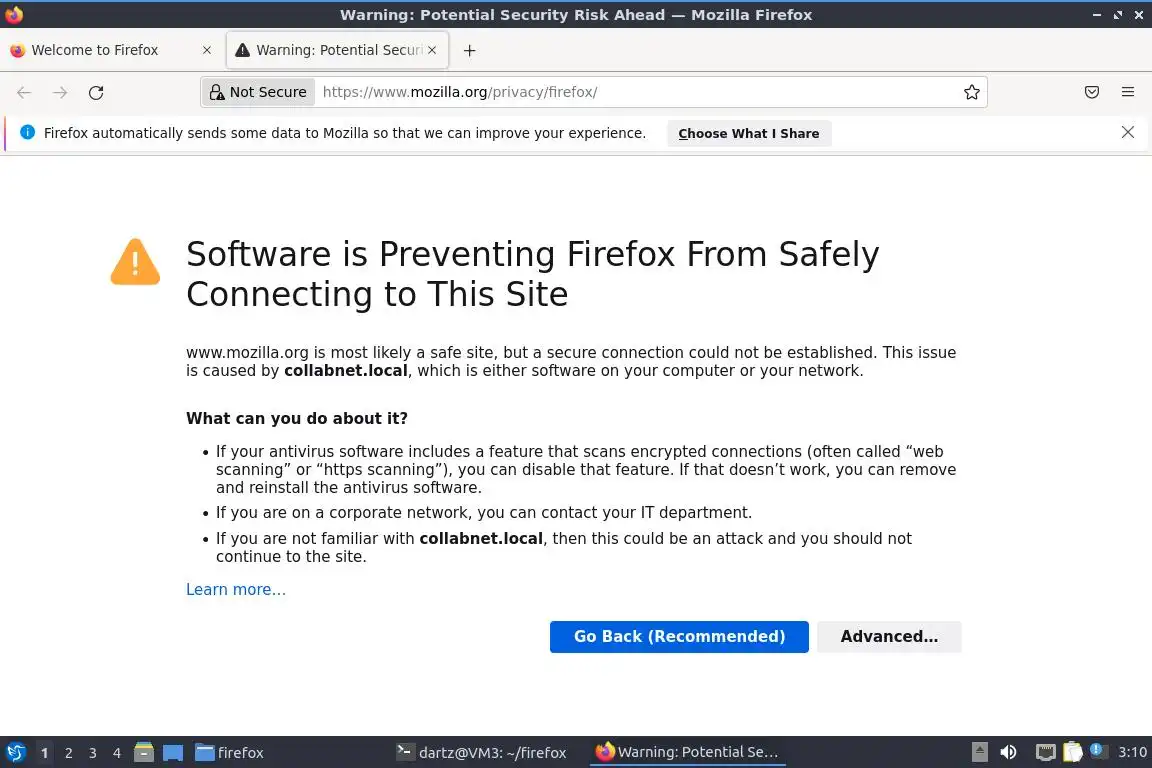The image size is (1152, 768).
Task: Open a new tab with plus icon
Action: [x=469, y=50]
